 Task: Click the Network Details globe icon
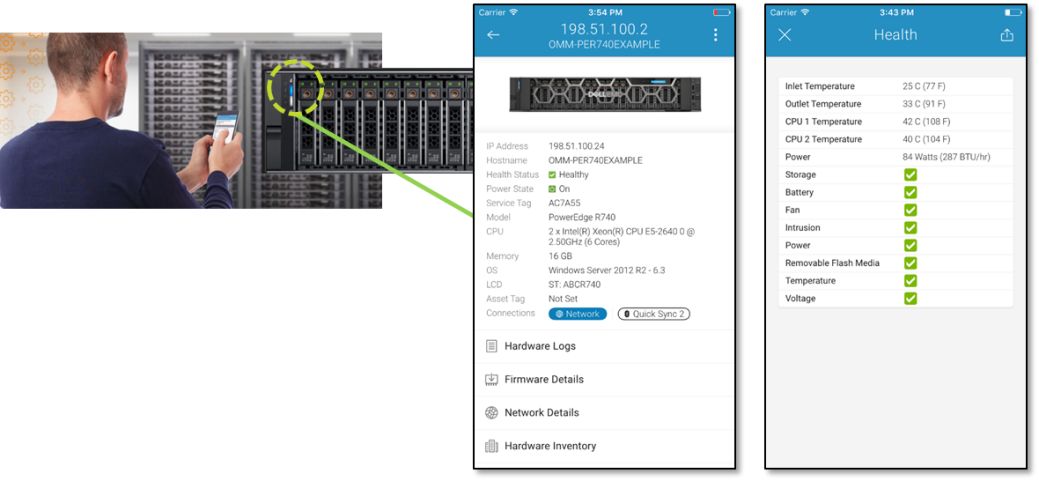click(x=491, y=413)
